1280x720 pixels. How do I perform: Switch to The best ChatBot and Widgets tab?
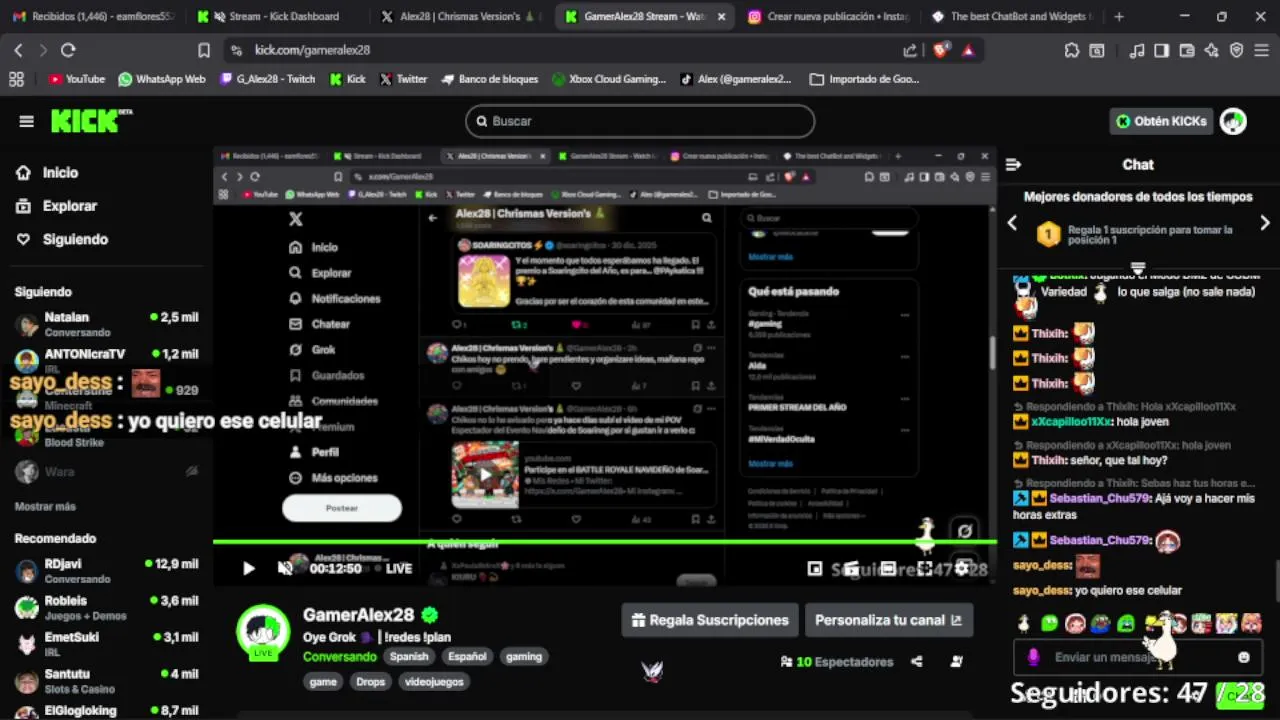click(1010, 16)
